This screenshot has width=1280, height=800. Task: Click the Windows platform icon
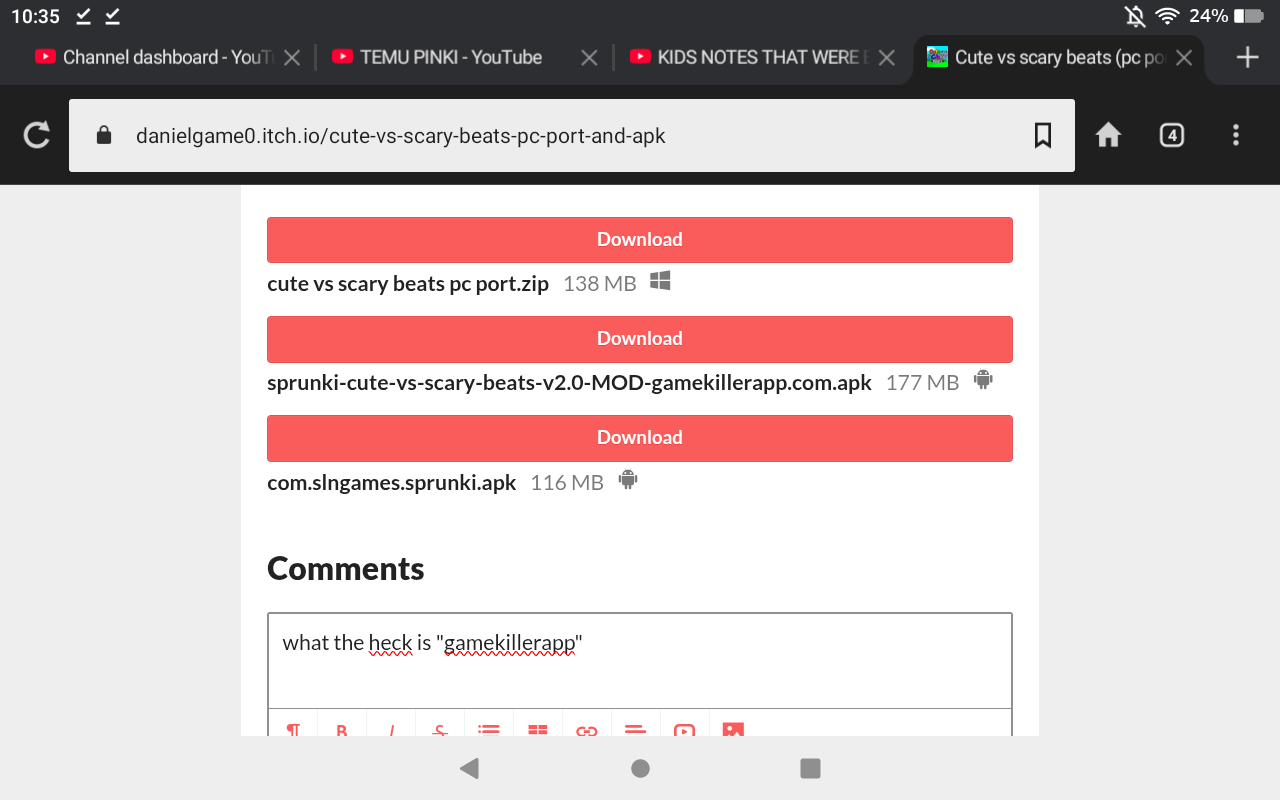coord(660,281)
